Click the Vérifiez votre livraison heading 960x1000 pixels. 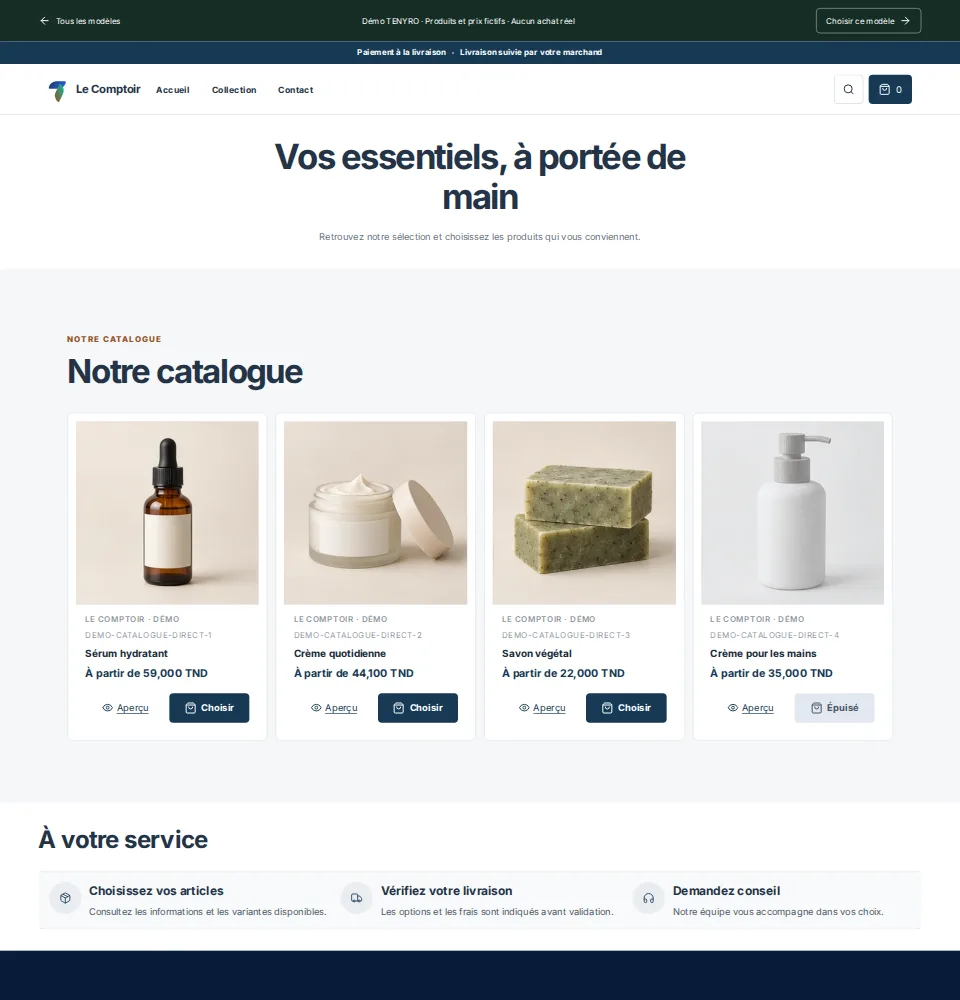[x=447, y=891]
